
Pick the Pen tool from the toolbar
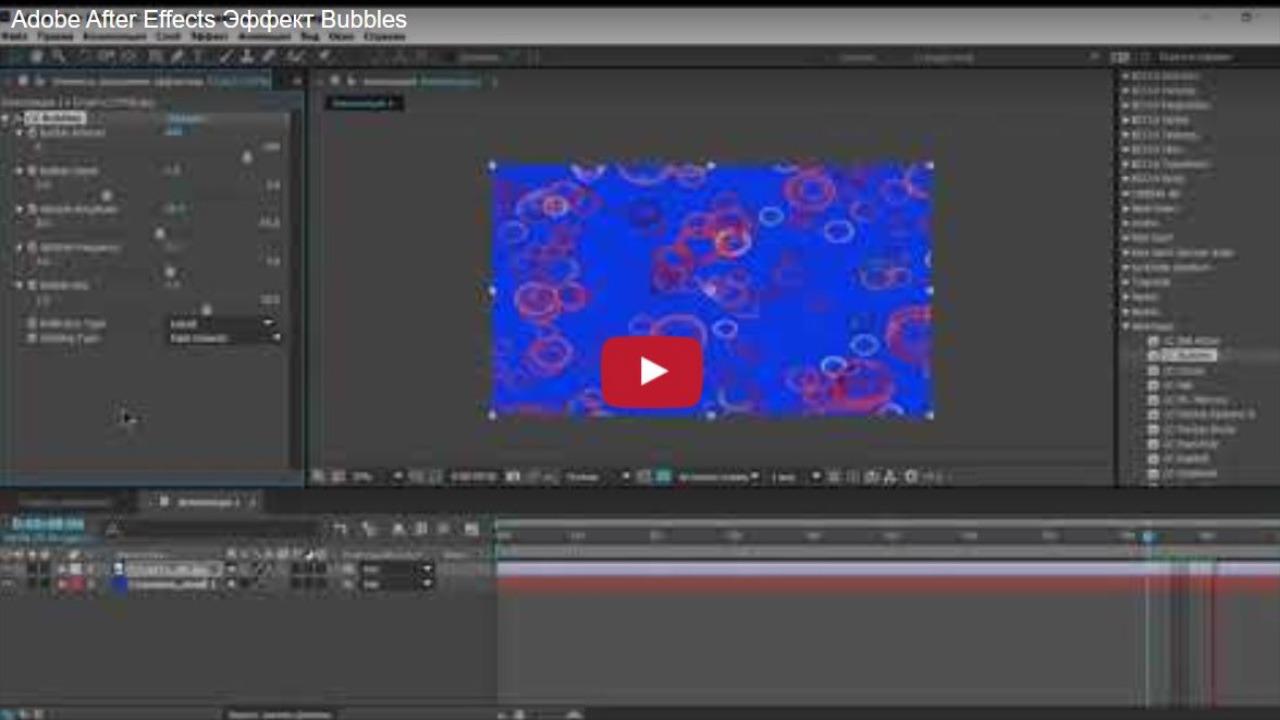174,56
